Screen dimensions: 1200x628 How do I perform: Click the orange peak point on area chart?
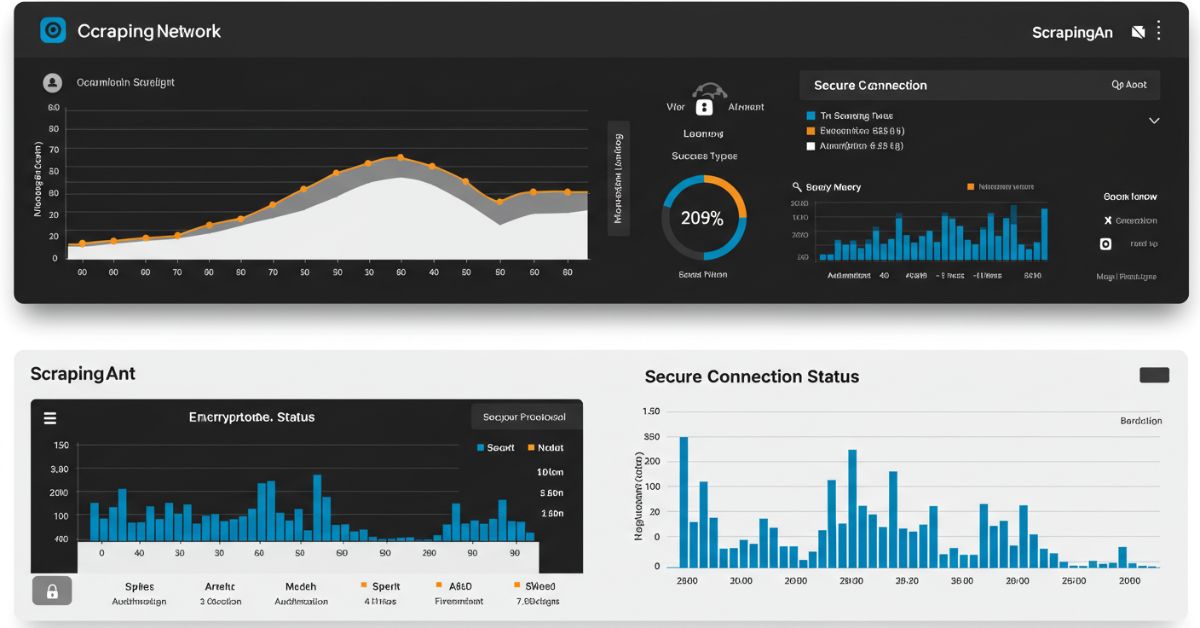click(400, 157)
